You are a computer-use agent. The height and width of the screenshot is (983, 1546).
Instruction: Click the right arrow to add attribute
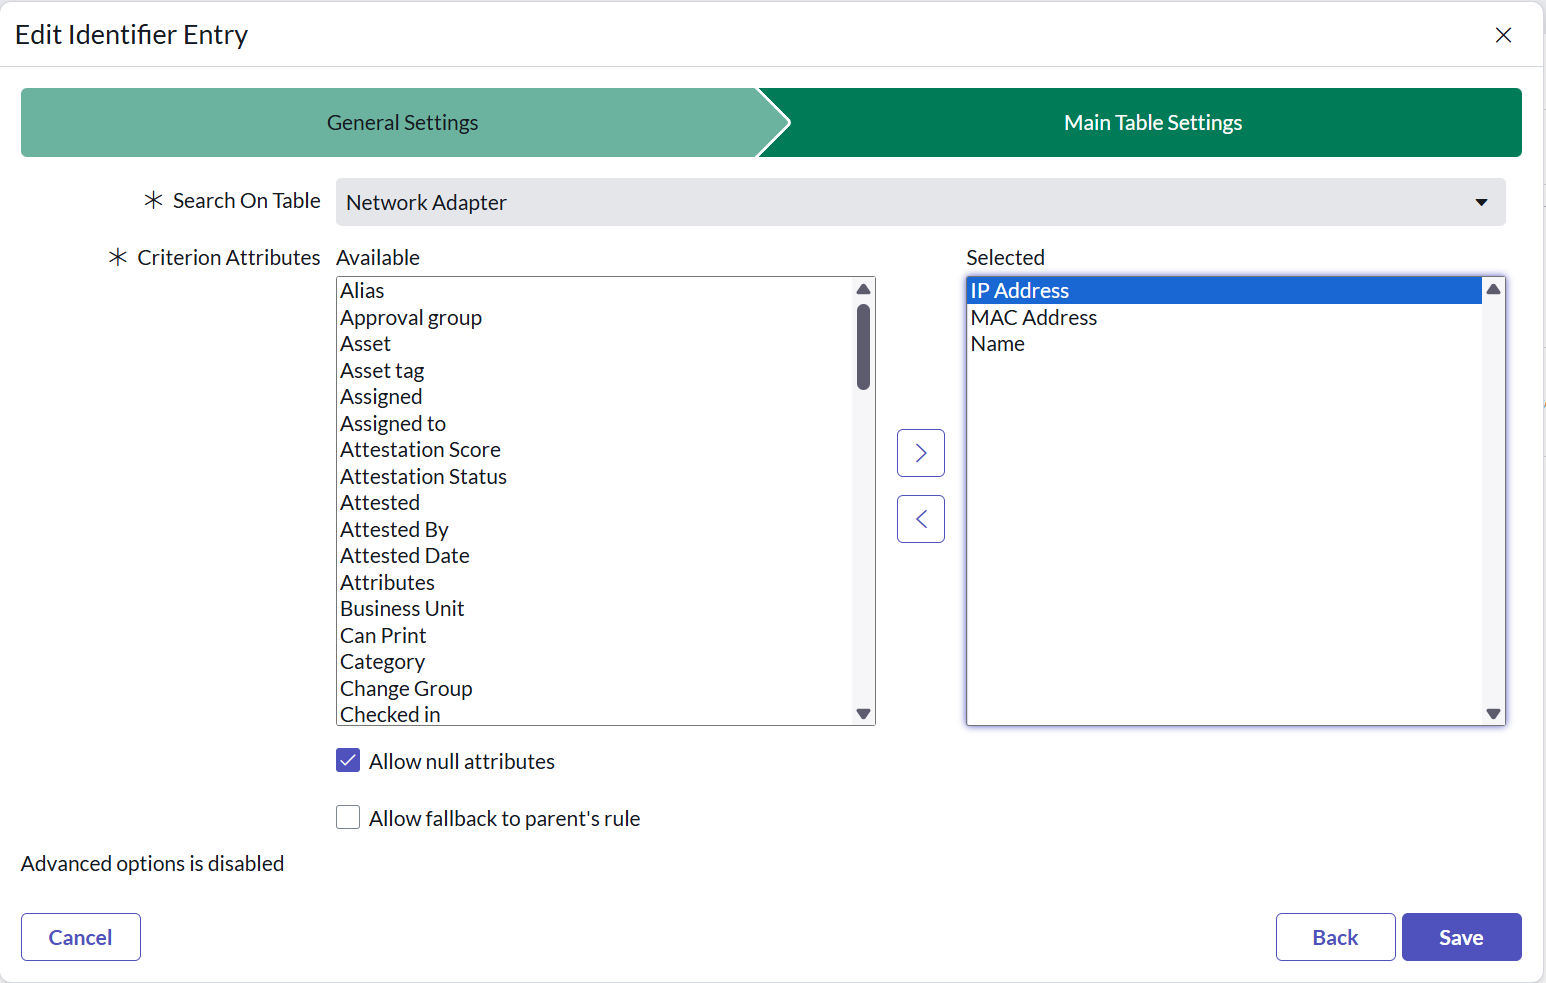coord(920,453)
